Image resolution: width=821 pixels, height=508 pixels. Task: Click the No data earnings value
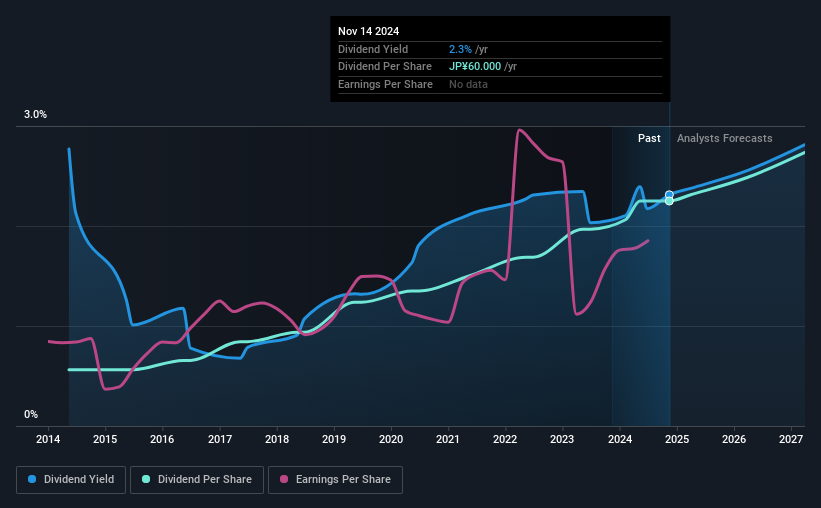[468, 84]
